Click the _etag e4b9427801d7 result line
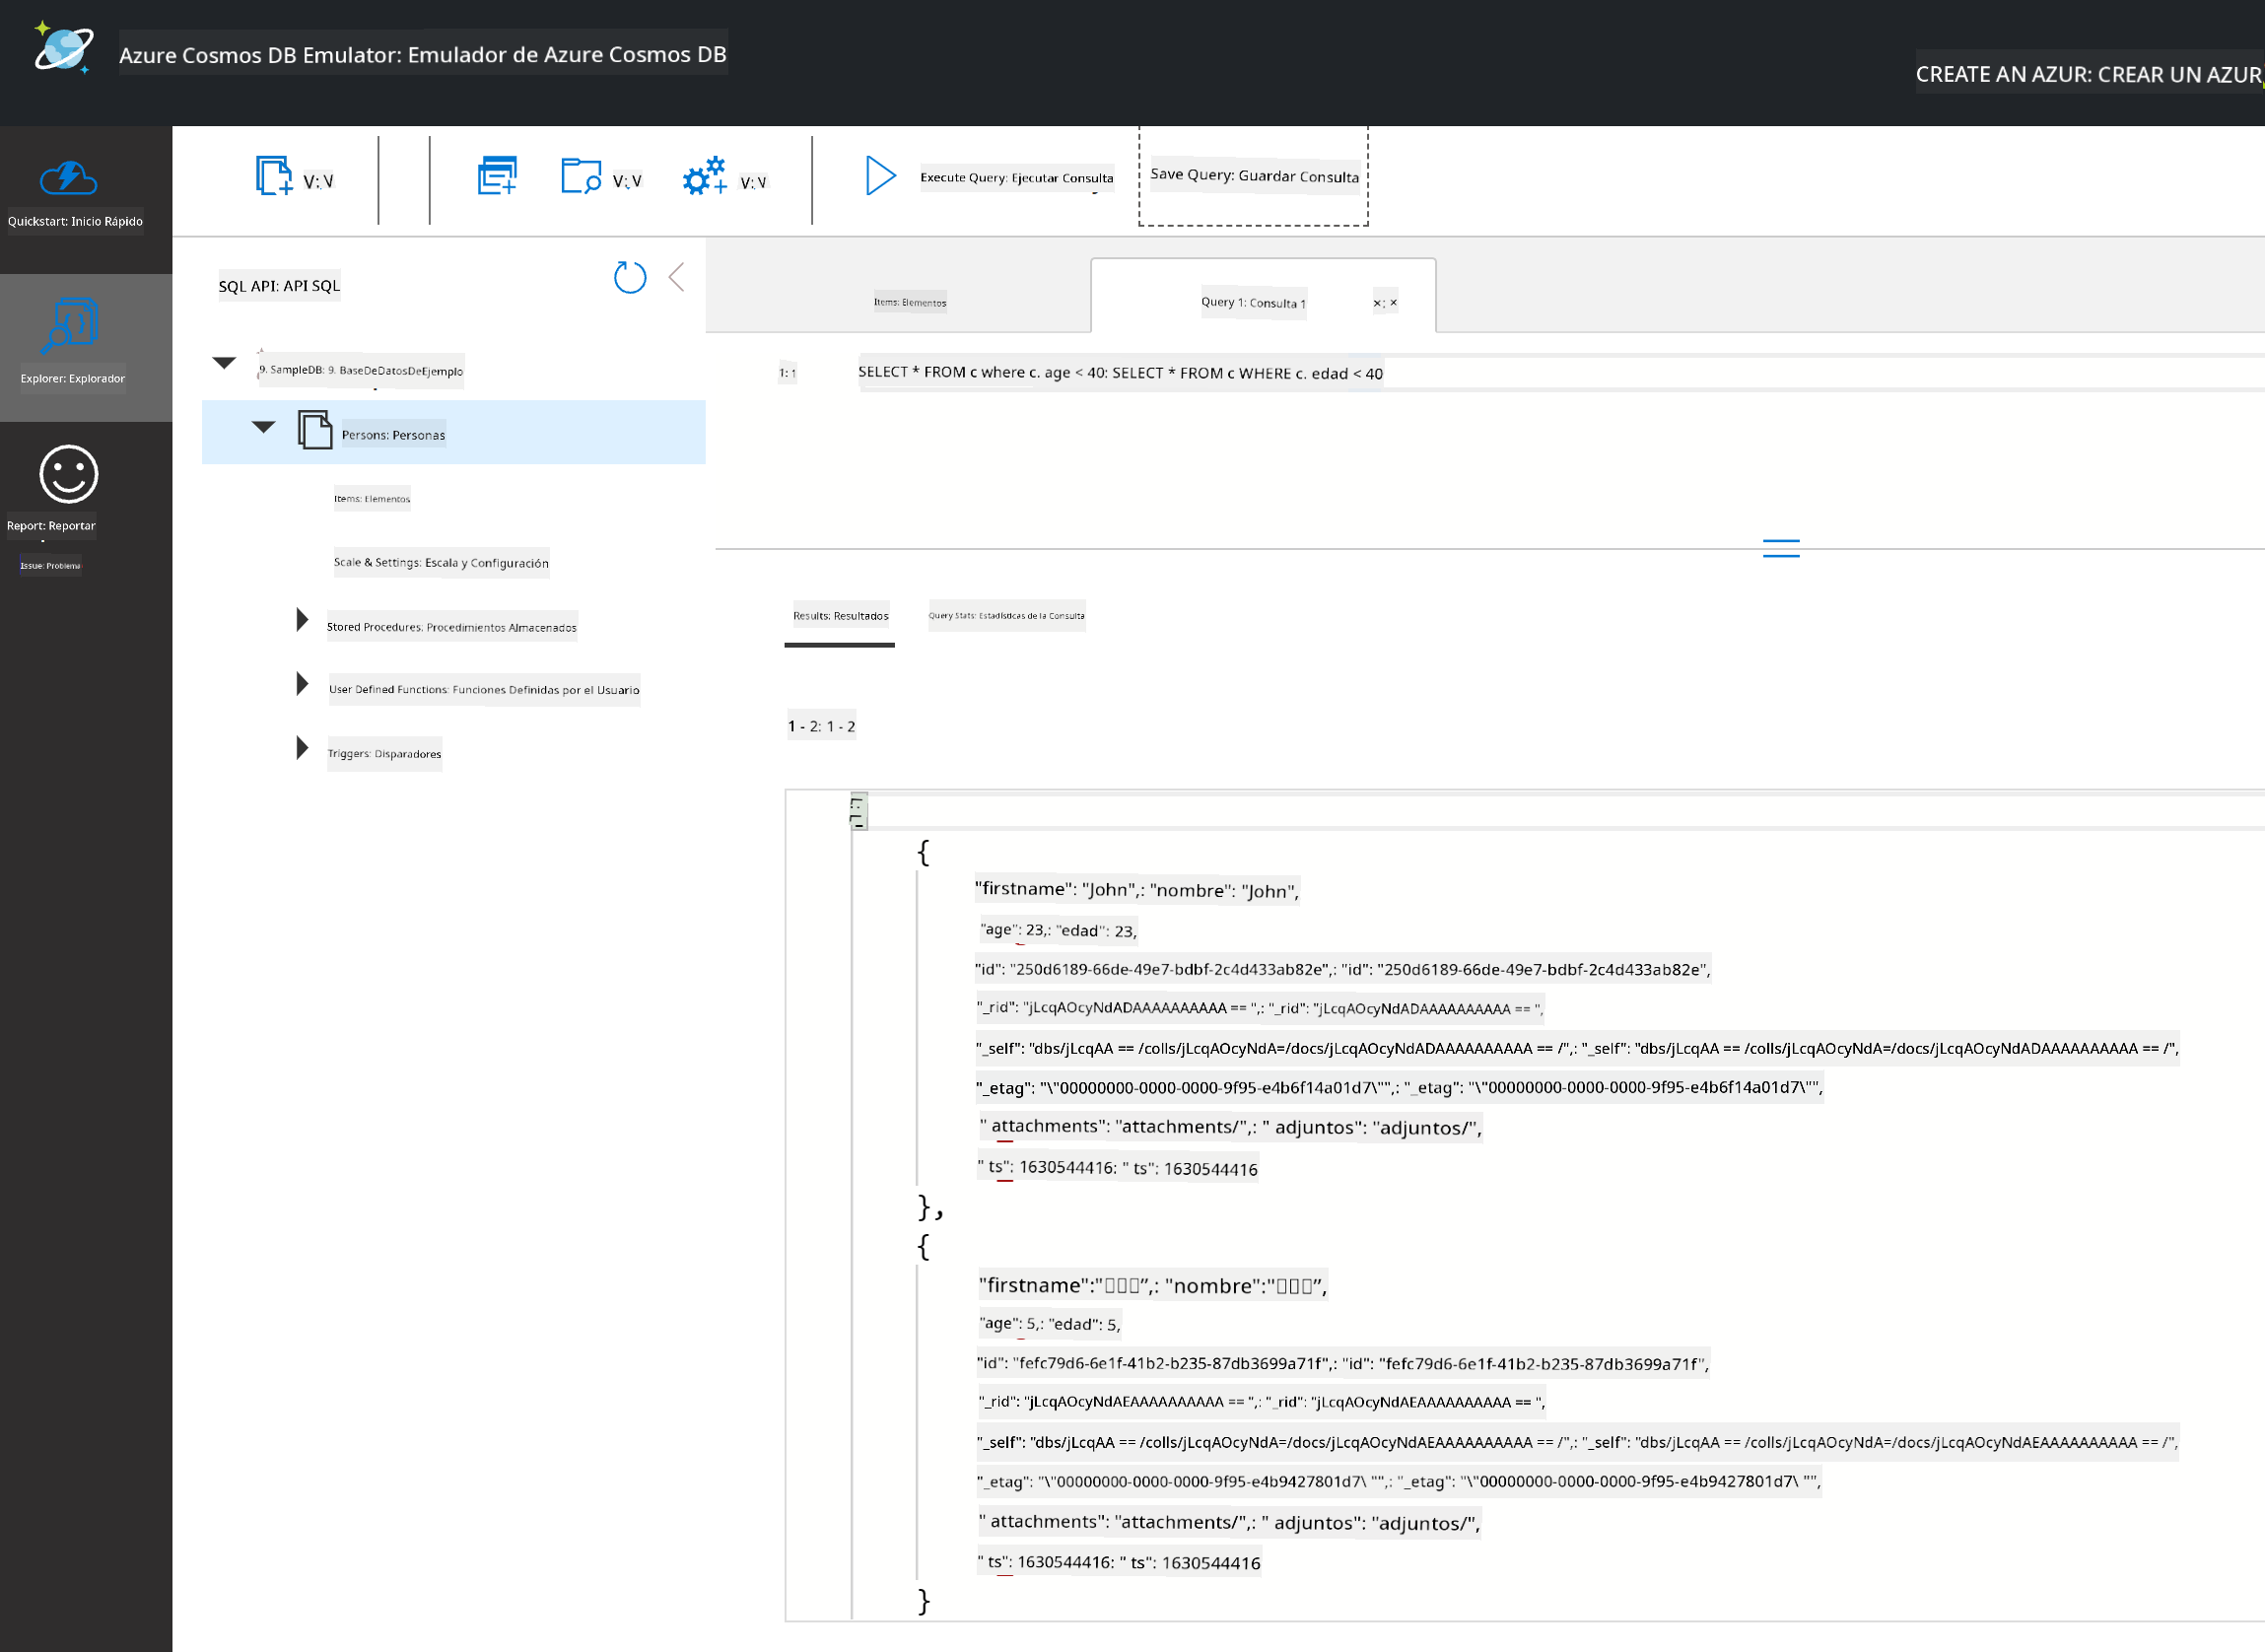Image resolution: width=2265 pixels, height=1652 pixels. 1399,1481
